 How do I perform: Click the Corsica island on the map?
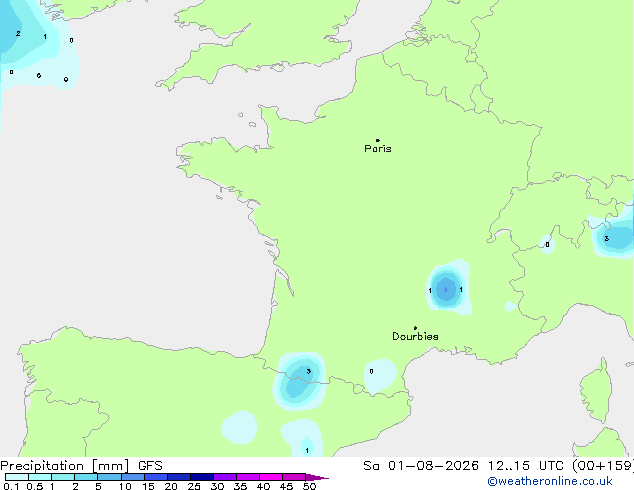tap(597, 389)
